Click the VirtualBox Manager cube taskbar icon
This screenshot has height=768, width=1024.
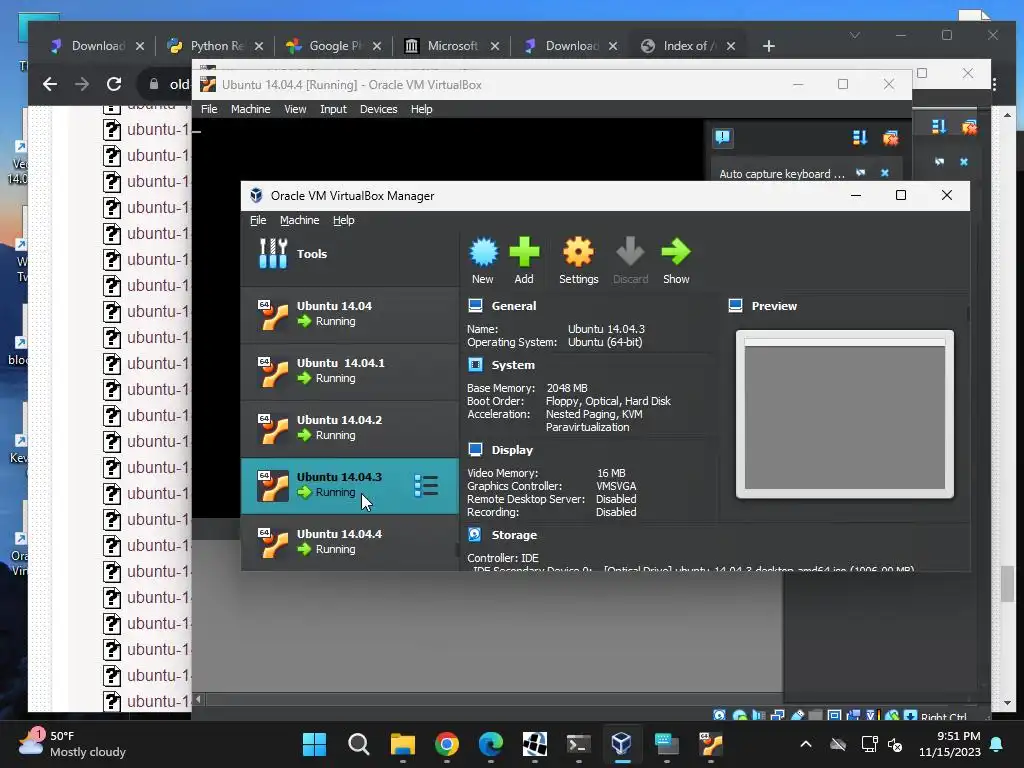(x=622, y=744)
